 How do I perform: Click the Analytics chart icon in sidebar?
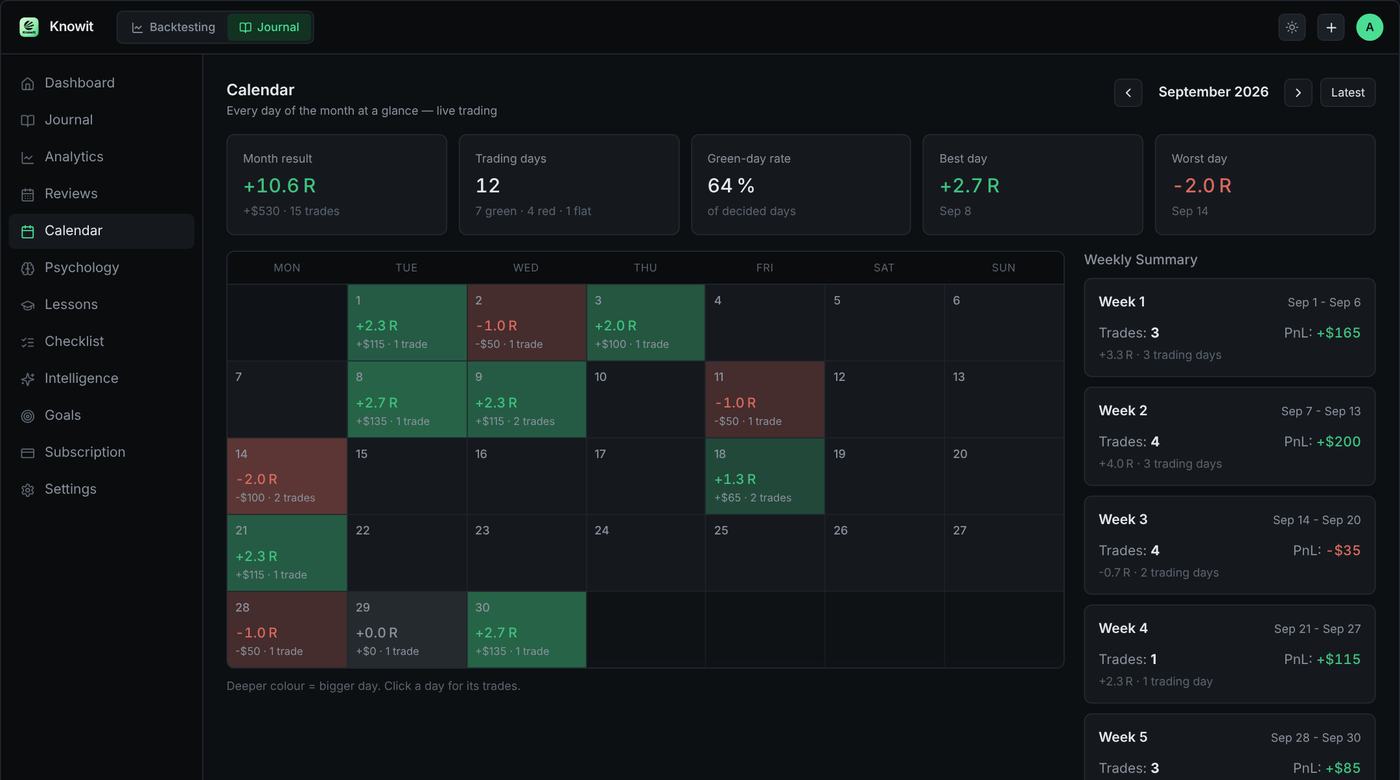click(x=28, y=158)
